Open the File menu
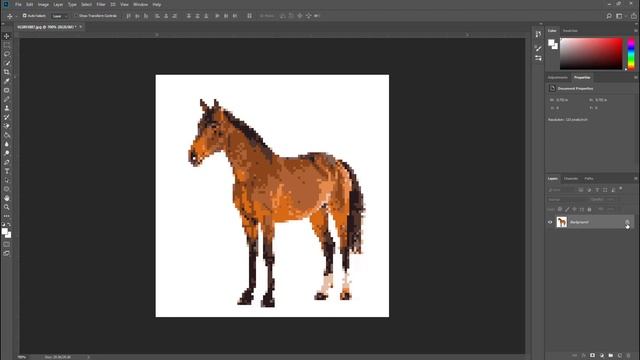This screenshot has height=360, width=640. (18, 4)
